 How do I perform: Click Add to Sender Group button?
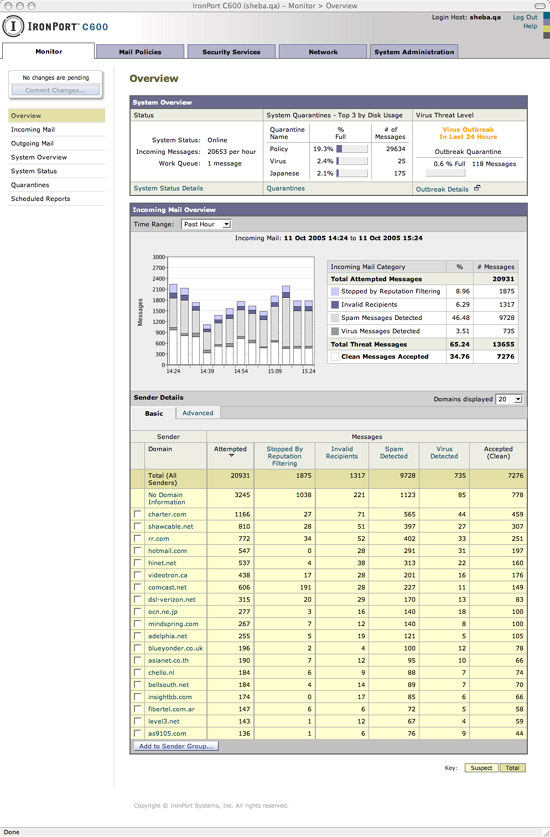176,746
